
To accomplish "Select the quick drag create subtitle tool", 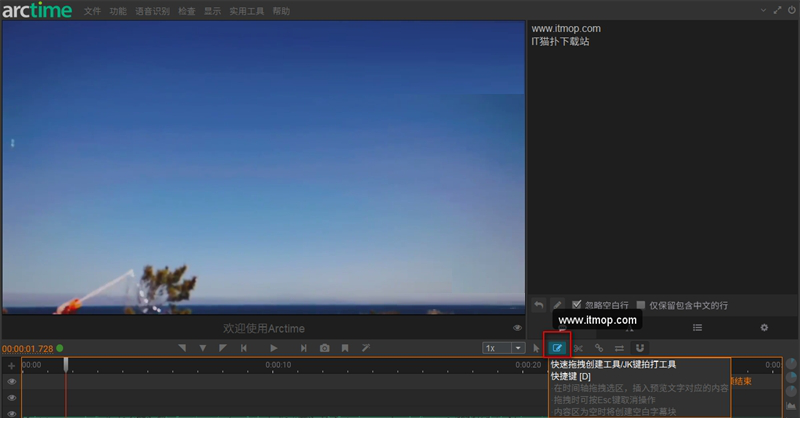I will [557, 348].
